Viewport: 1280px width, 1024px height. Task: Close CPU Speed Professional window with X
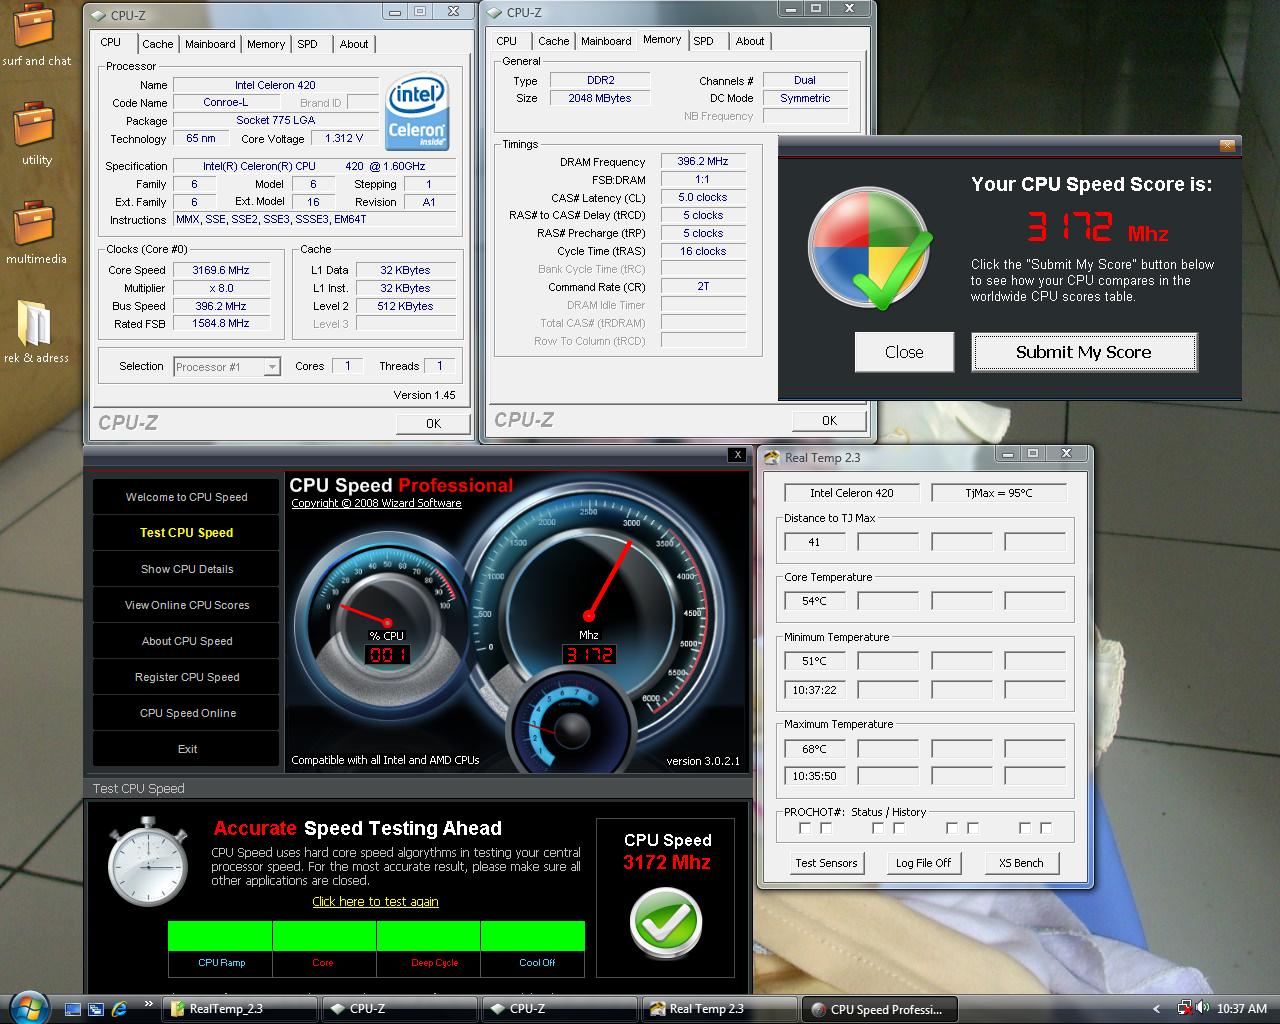pyautogui.click(x=738, y=455)
